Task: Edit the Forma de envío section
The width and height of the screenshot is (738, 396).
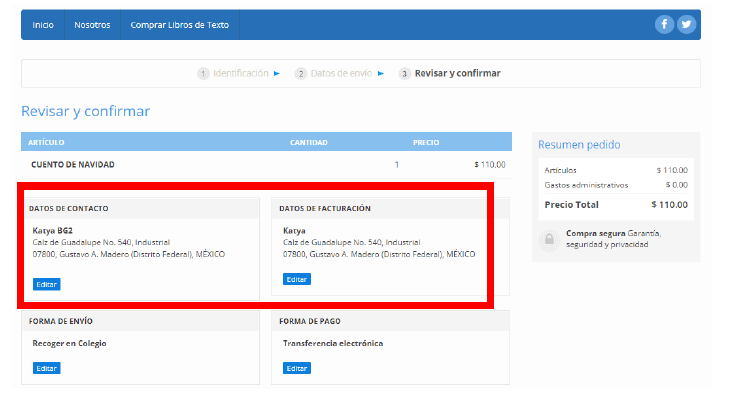Action: tap(47, 368)
